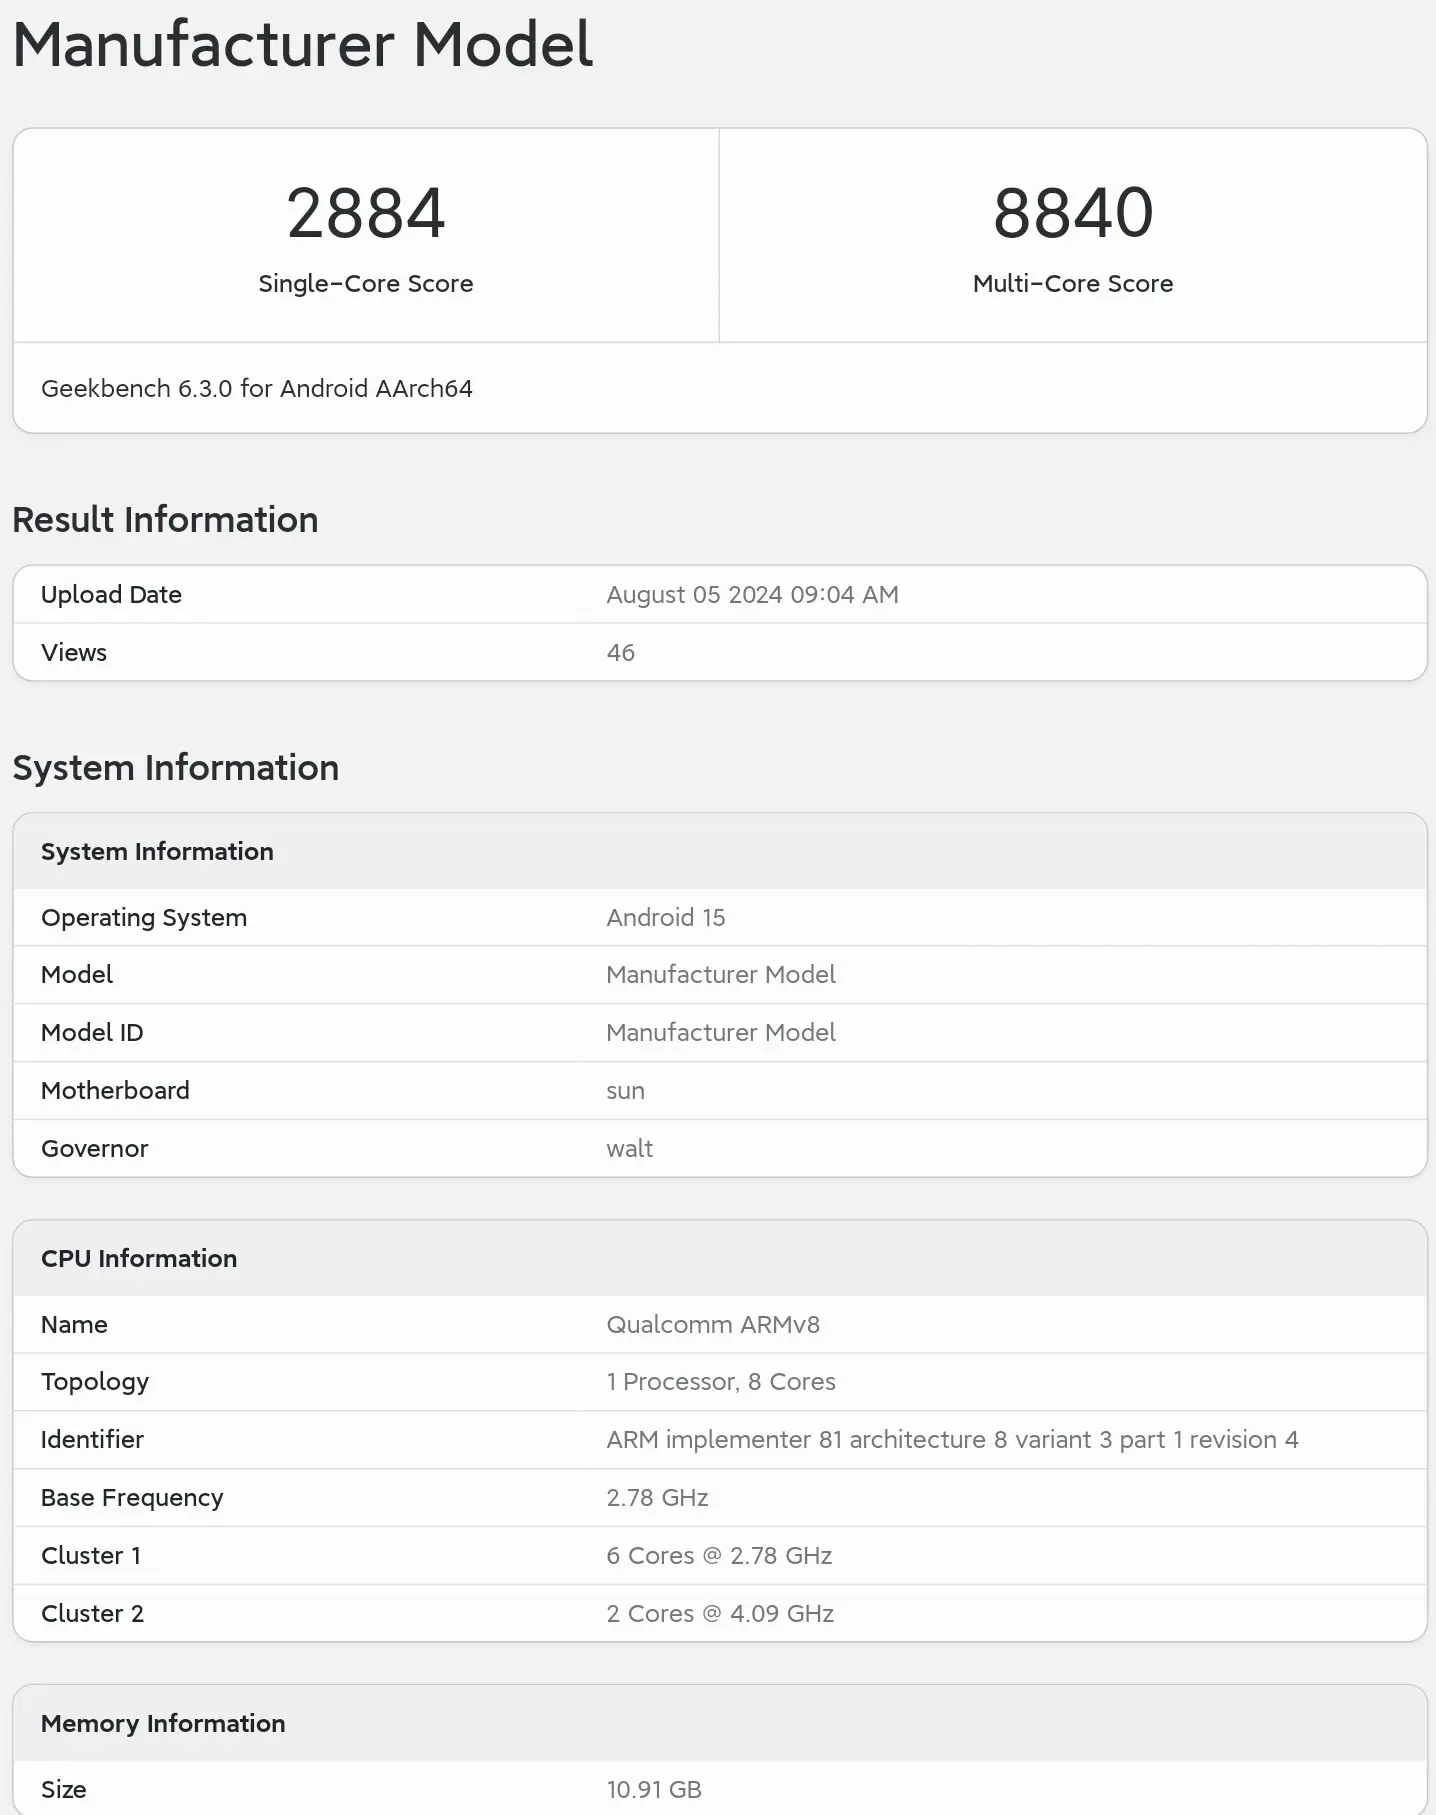This screenshot has height=1815, width=1436.
Task: Select the Single-Core Score label
Action: [x=366, y=284]
